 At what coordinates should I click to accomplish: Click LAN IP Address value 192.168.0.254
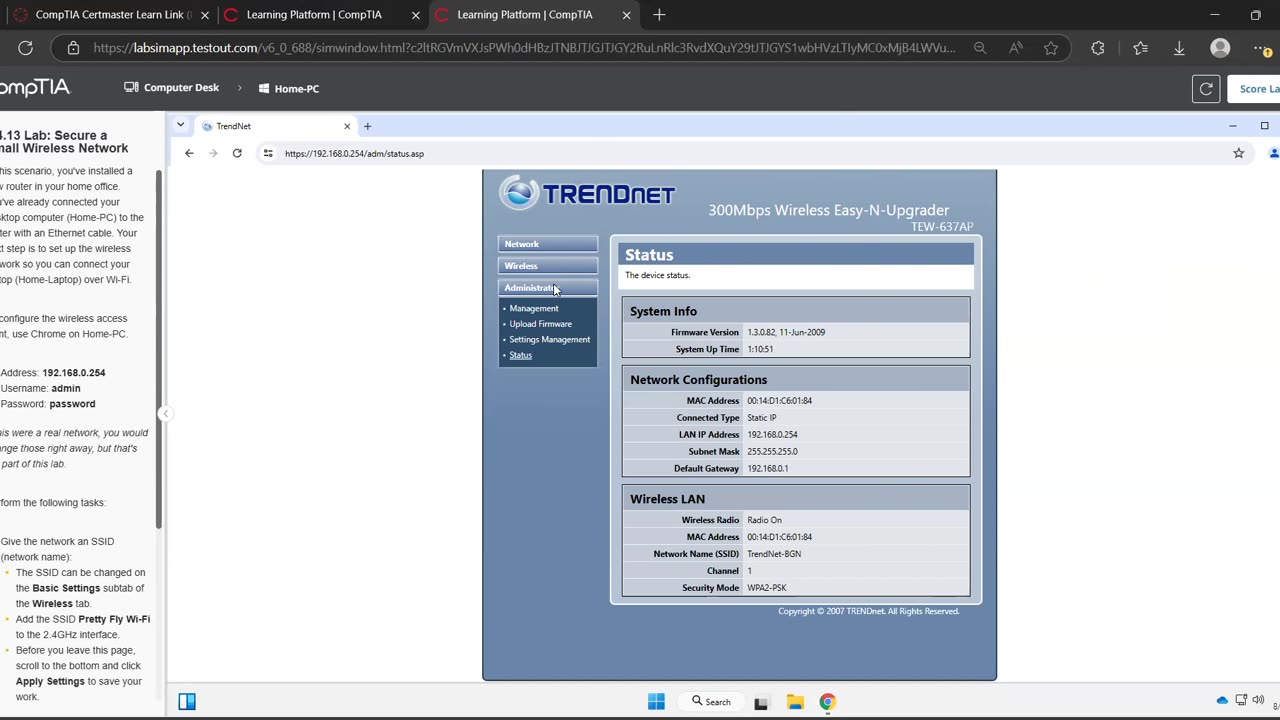tap(772, 435)
